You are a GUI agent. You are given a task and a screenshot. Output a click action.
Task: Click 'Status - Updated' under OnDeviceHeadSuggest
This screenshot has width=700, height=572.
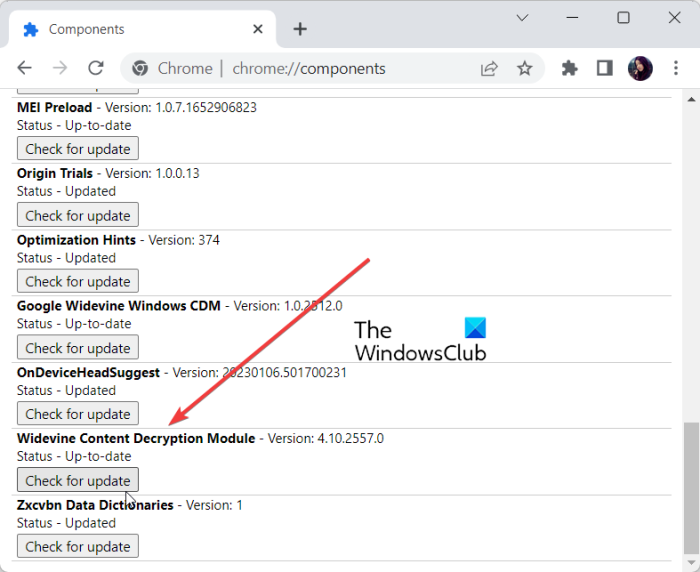(67, 391)
